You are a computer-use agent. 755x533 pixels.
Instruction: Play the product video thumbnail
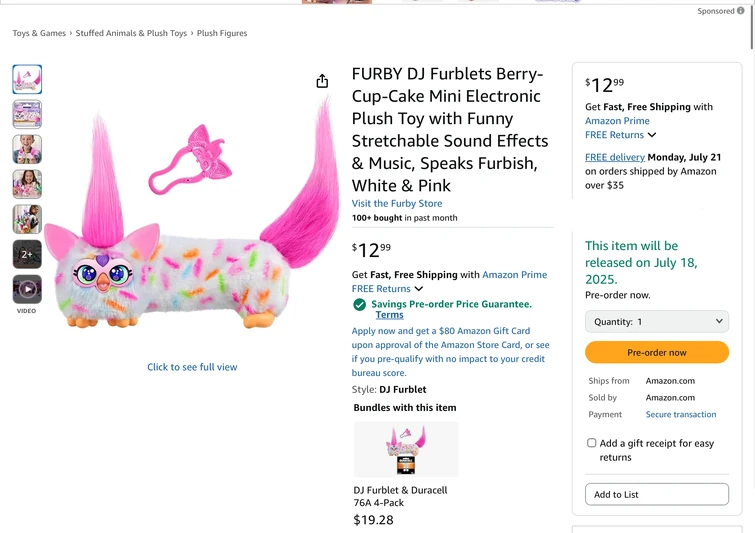(x=27, y=289)
